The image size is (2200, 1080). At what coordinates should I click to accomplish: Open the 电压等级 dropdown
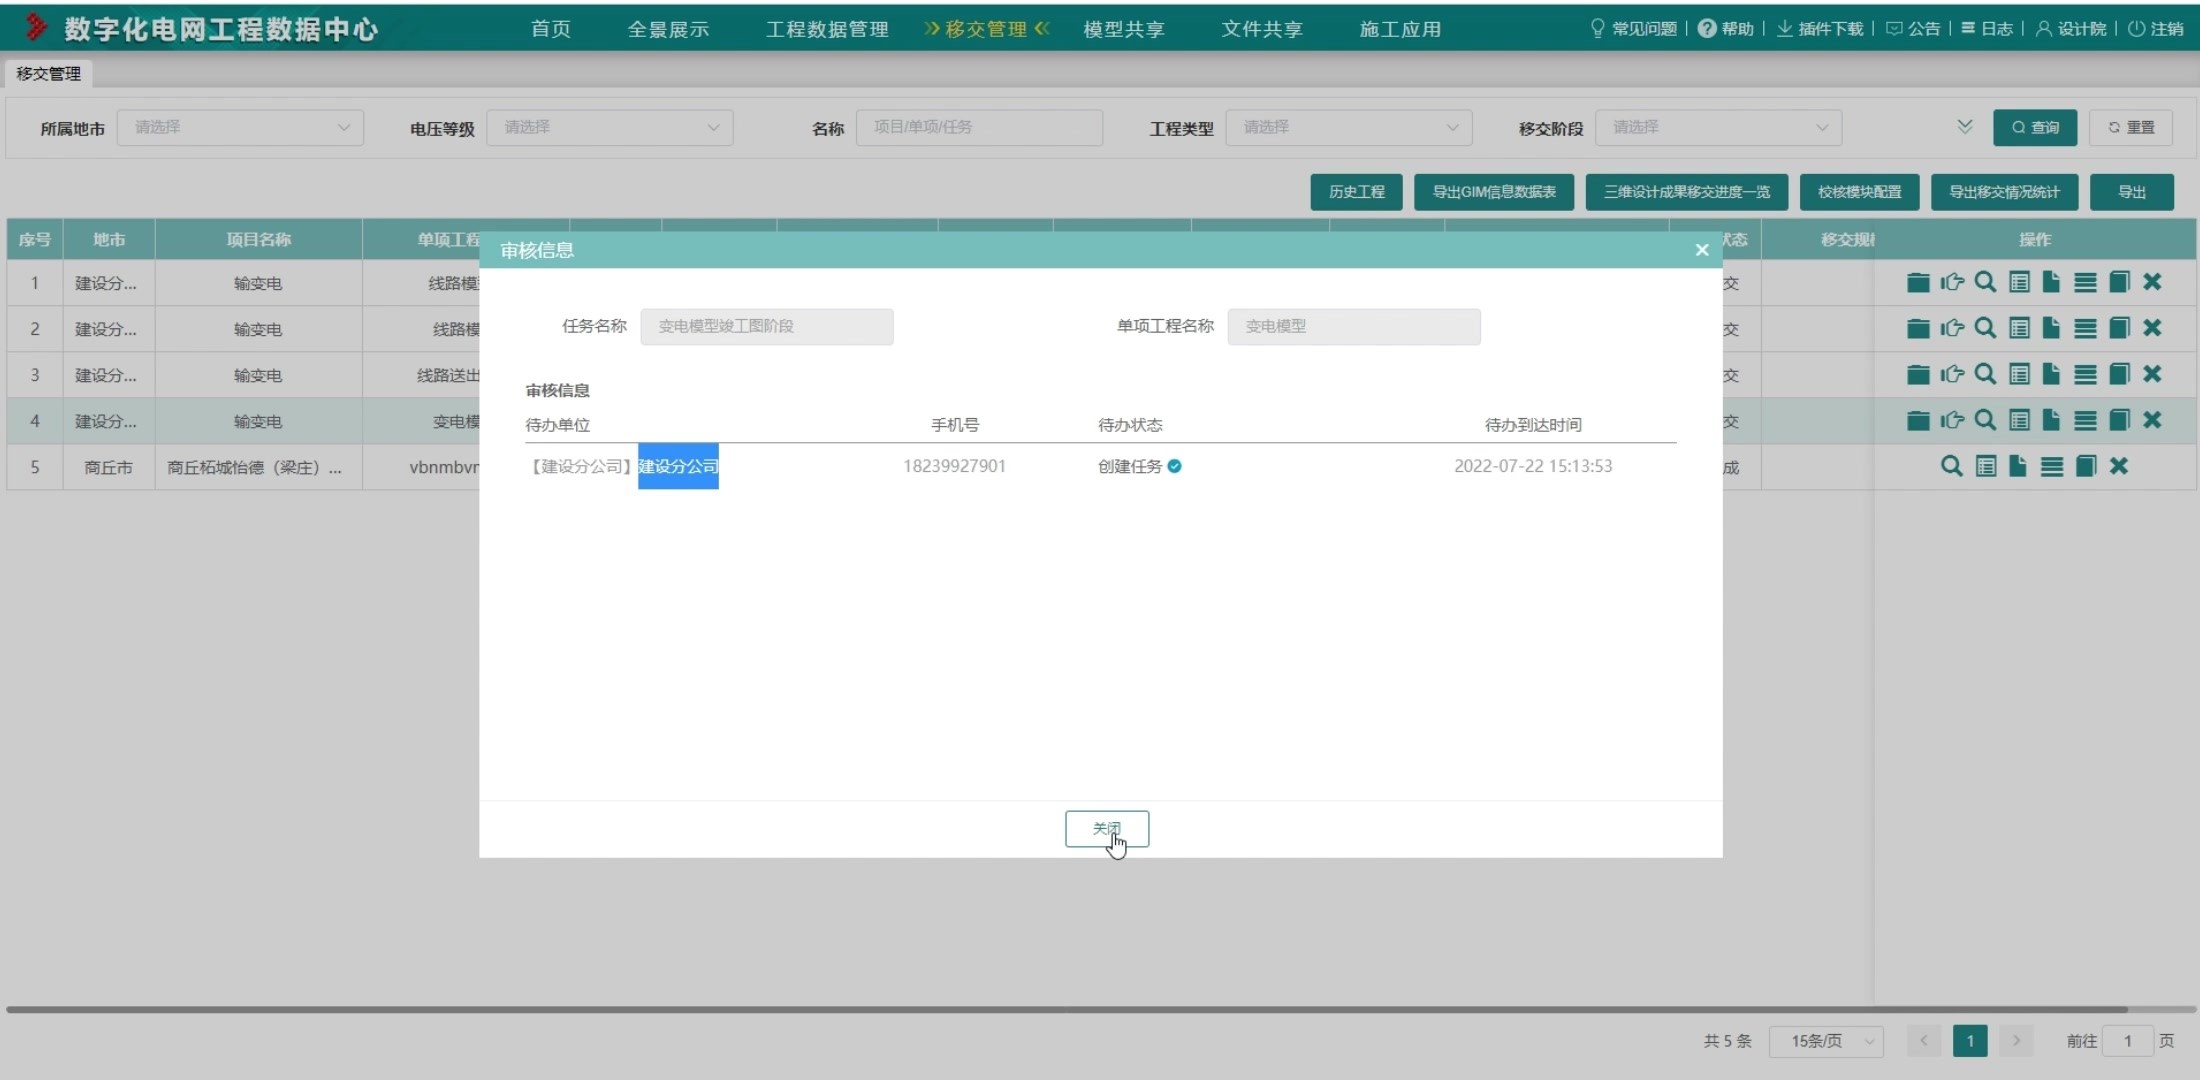pos(610,127)
